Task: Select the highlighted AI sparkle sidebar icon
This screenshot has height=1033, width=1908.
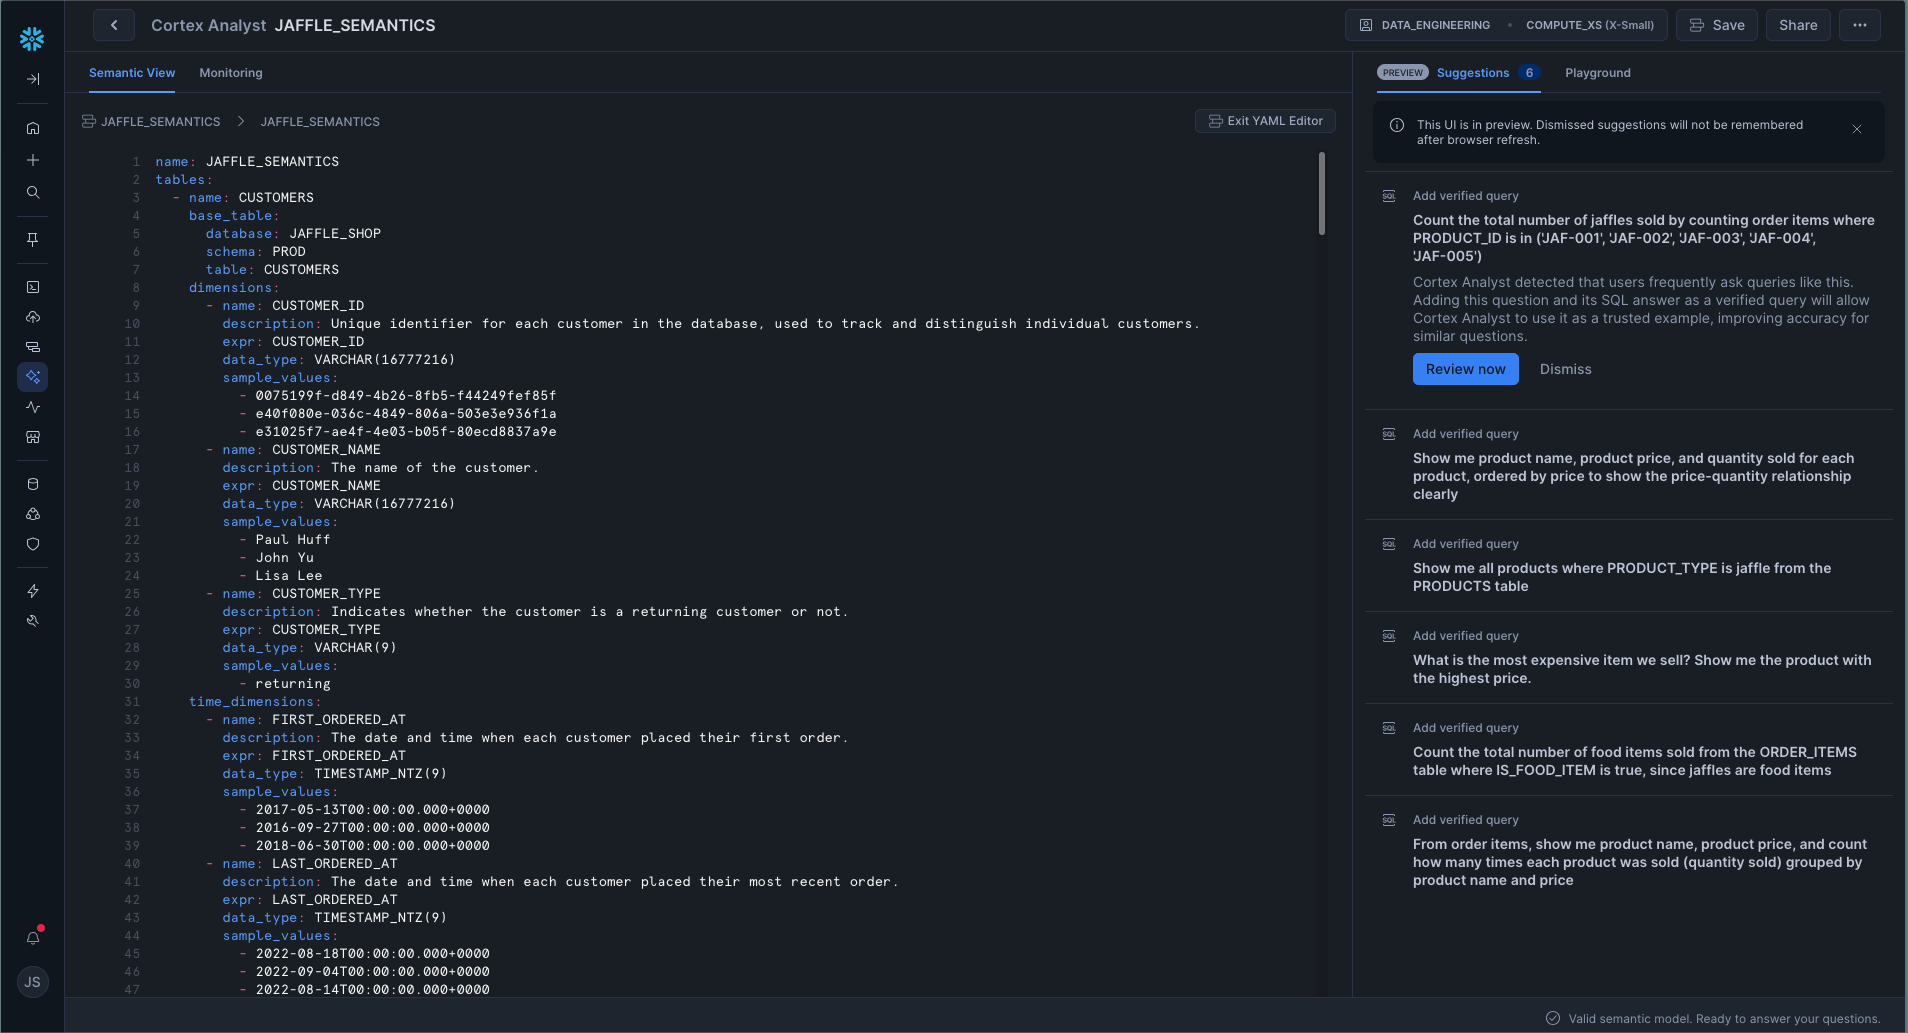Action: pyautogui.click(x=33, y=377)
